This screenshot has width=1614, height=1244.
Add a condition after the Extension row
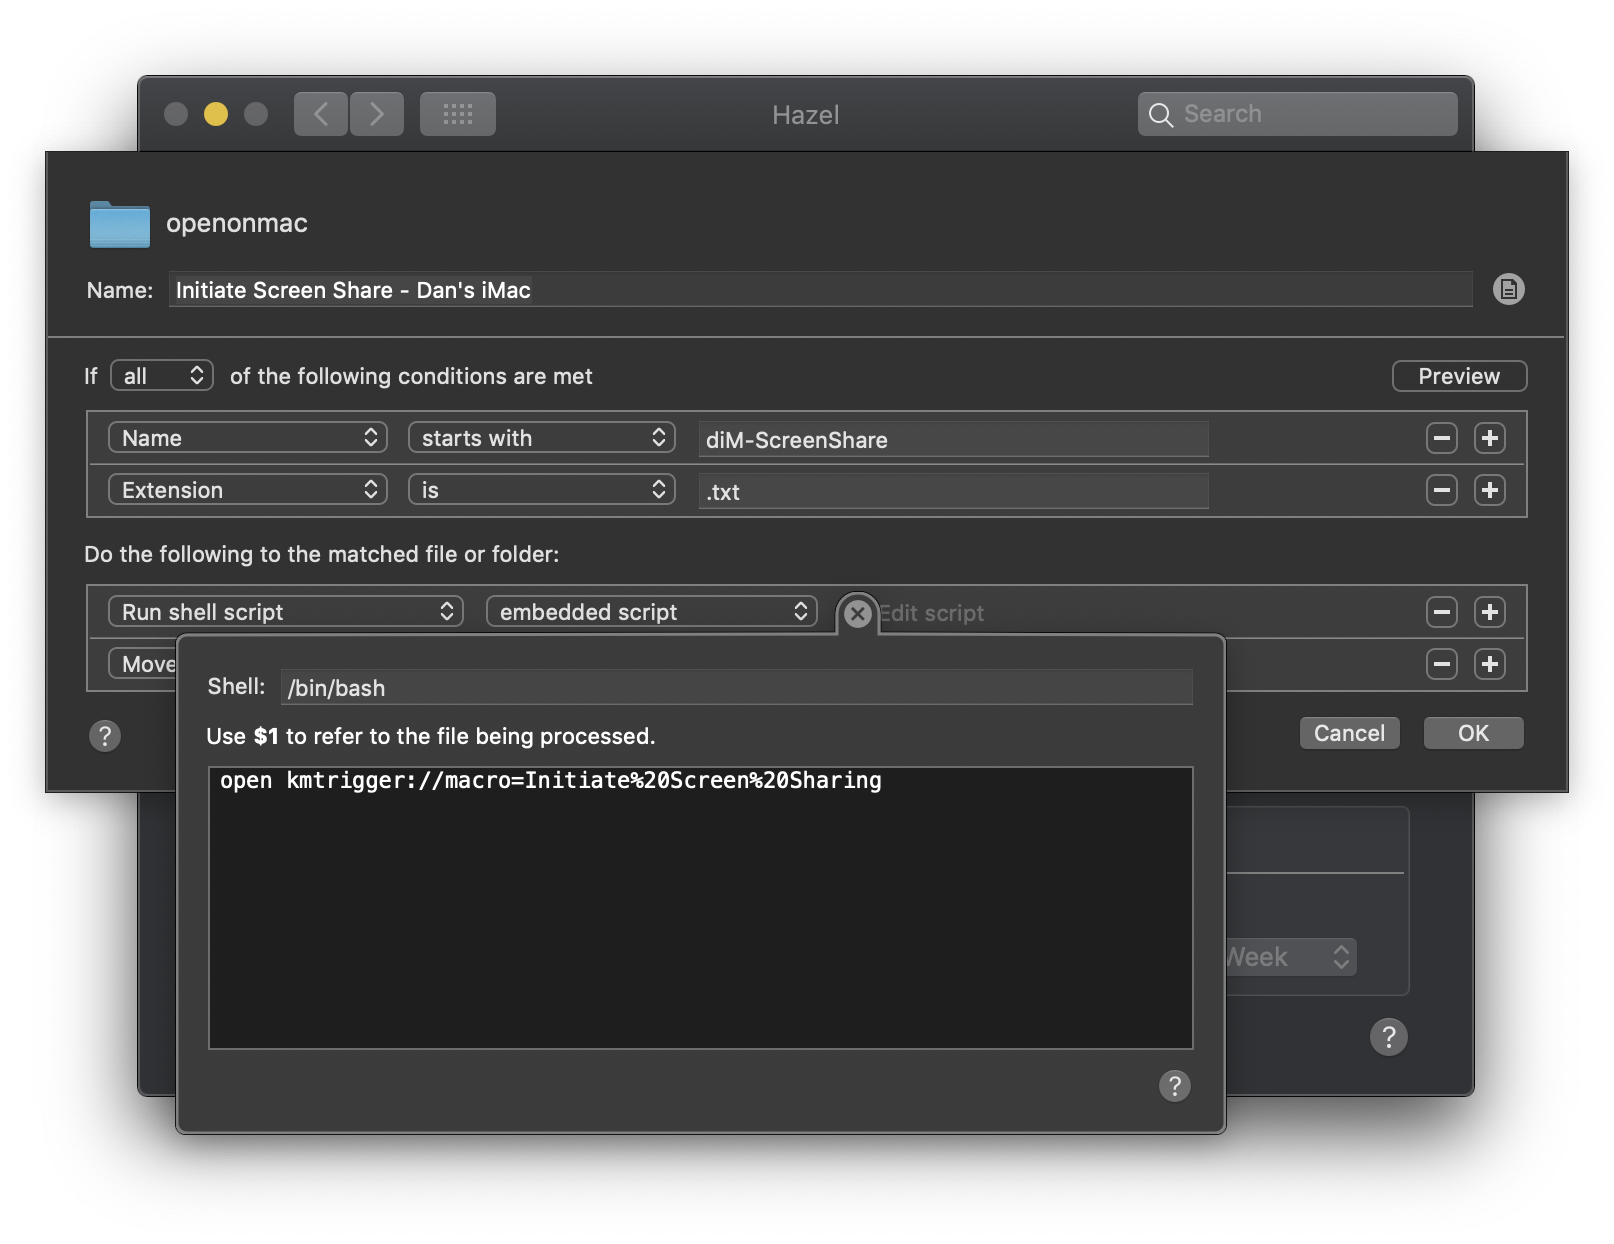(x=1489, y=490)
